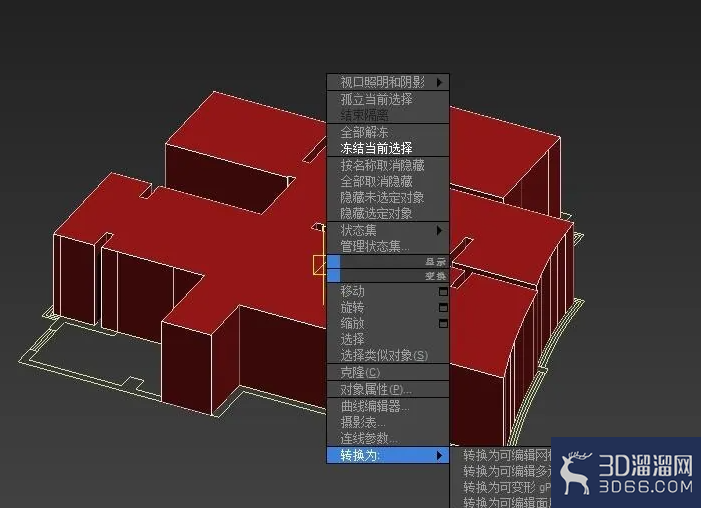This screenshot has width=701, height=508.
Task: Select 移动 transform tool entry
Action: point(388,292)
